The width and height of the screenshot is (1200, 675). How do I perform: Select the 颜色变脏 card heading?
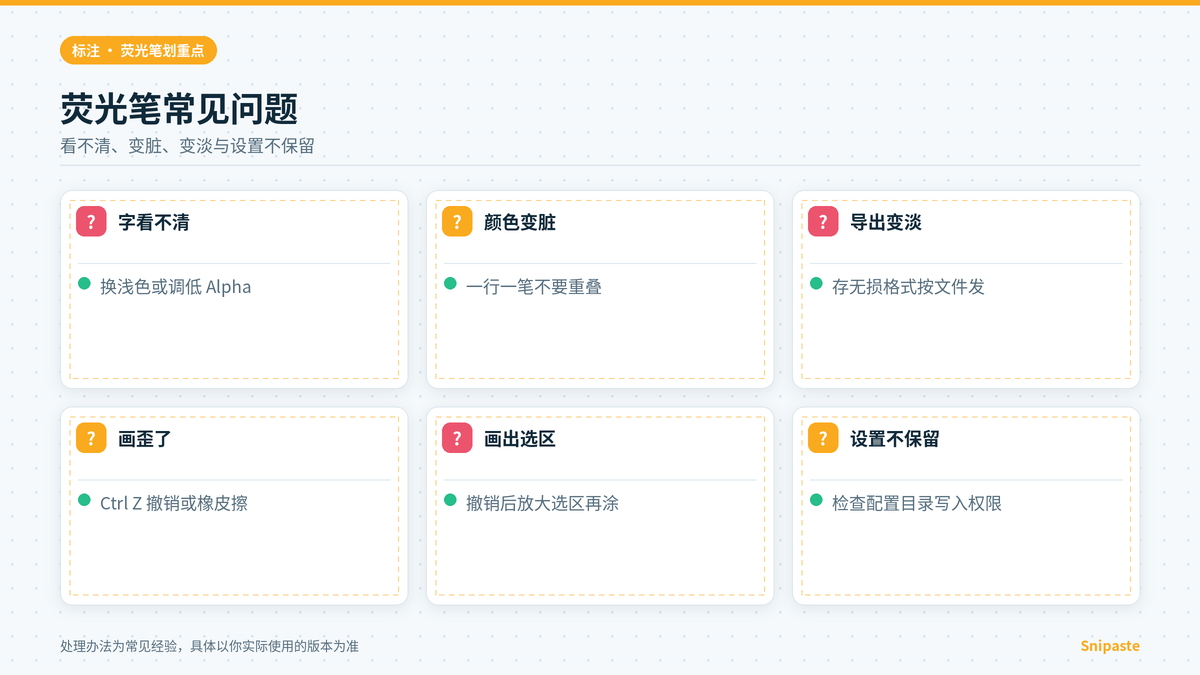[x=520, y=222]
